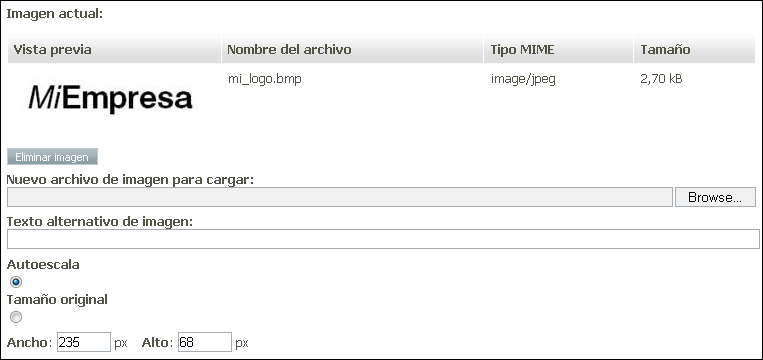Click the Autoescala label text
The image size is (763, 360).
tap(43, 265)
